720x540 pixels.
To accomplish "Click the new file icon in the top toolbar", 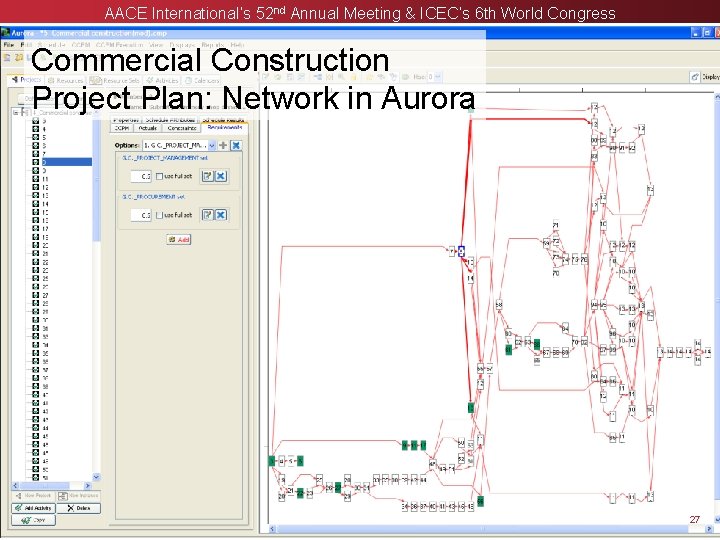I will [x=7, y=58].
